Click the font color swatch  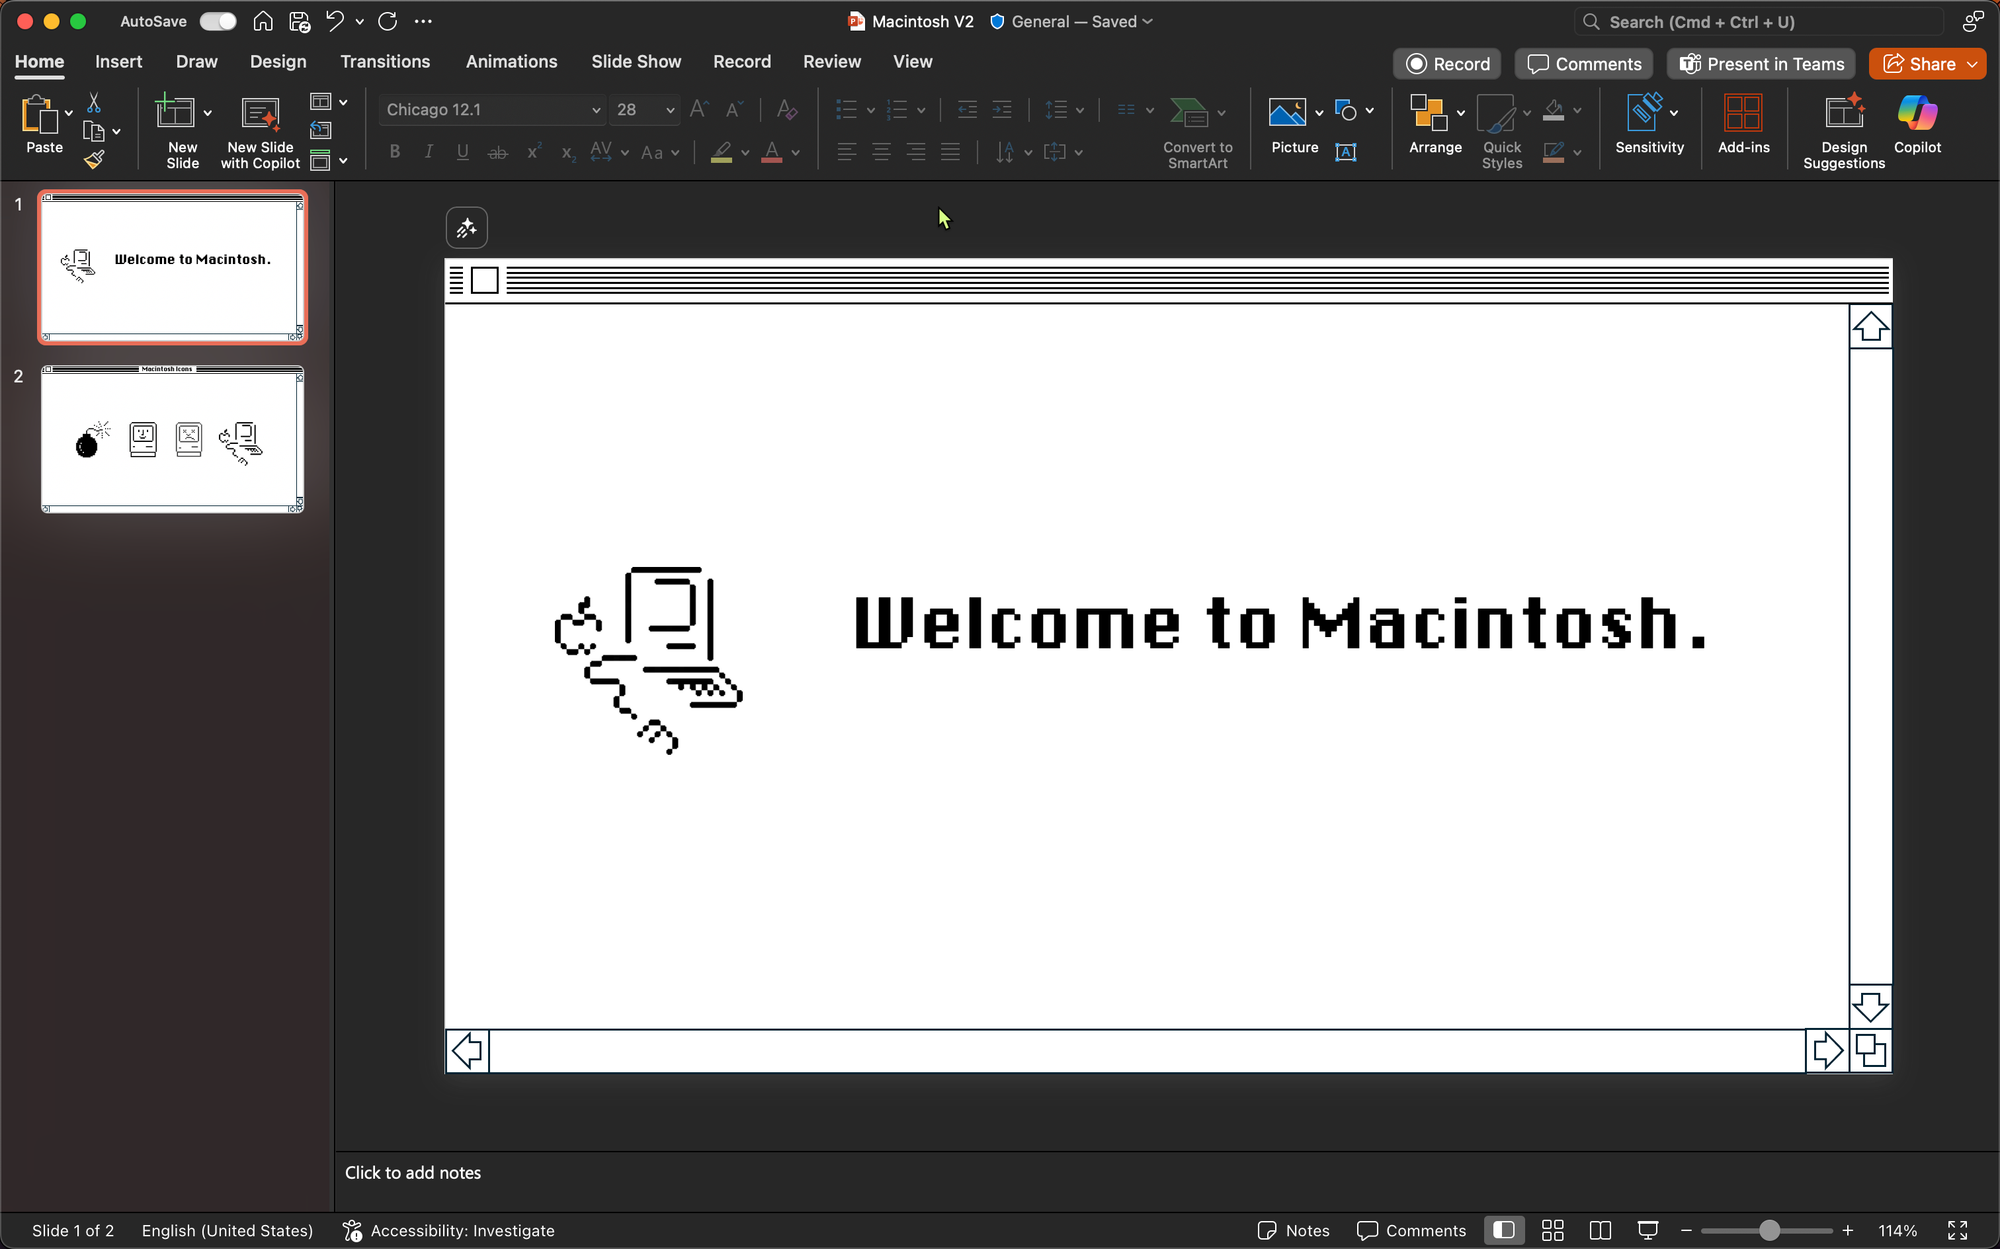(772, 152)
